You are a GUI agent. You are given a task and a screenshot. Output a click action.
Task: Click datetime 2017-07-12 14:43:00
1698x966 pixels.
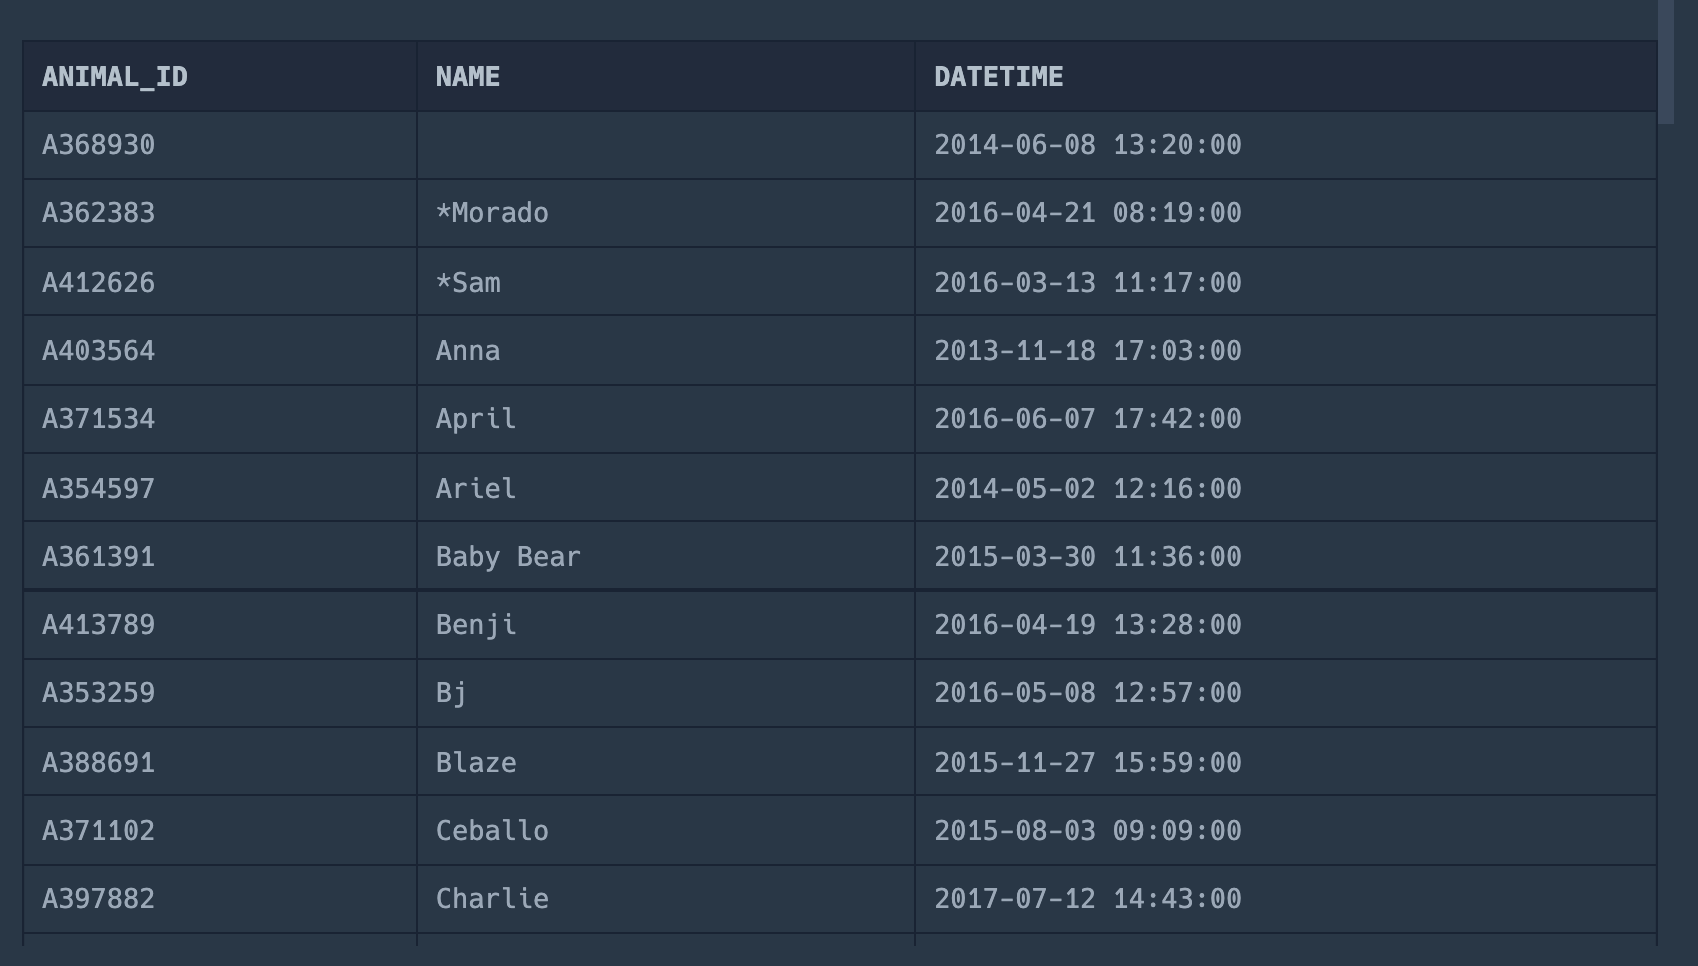coord(1087,899)
